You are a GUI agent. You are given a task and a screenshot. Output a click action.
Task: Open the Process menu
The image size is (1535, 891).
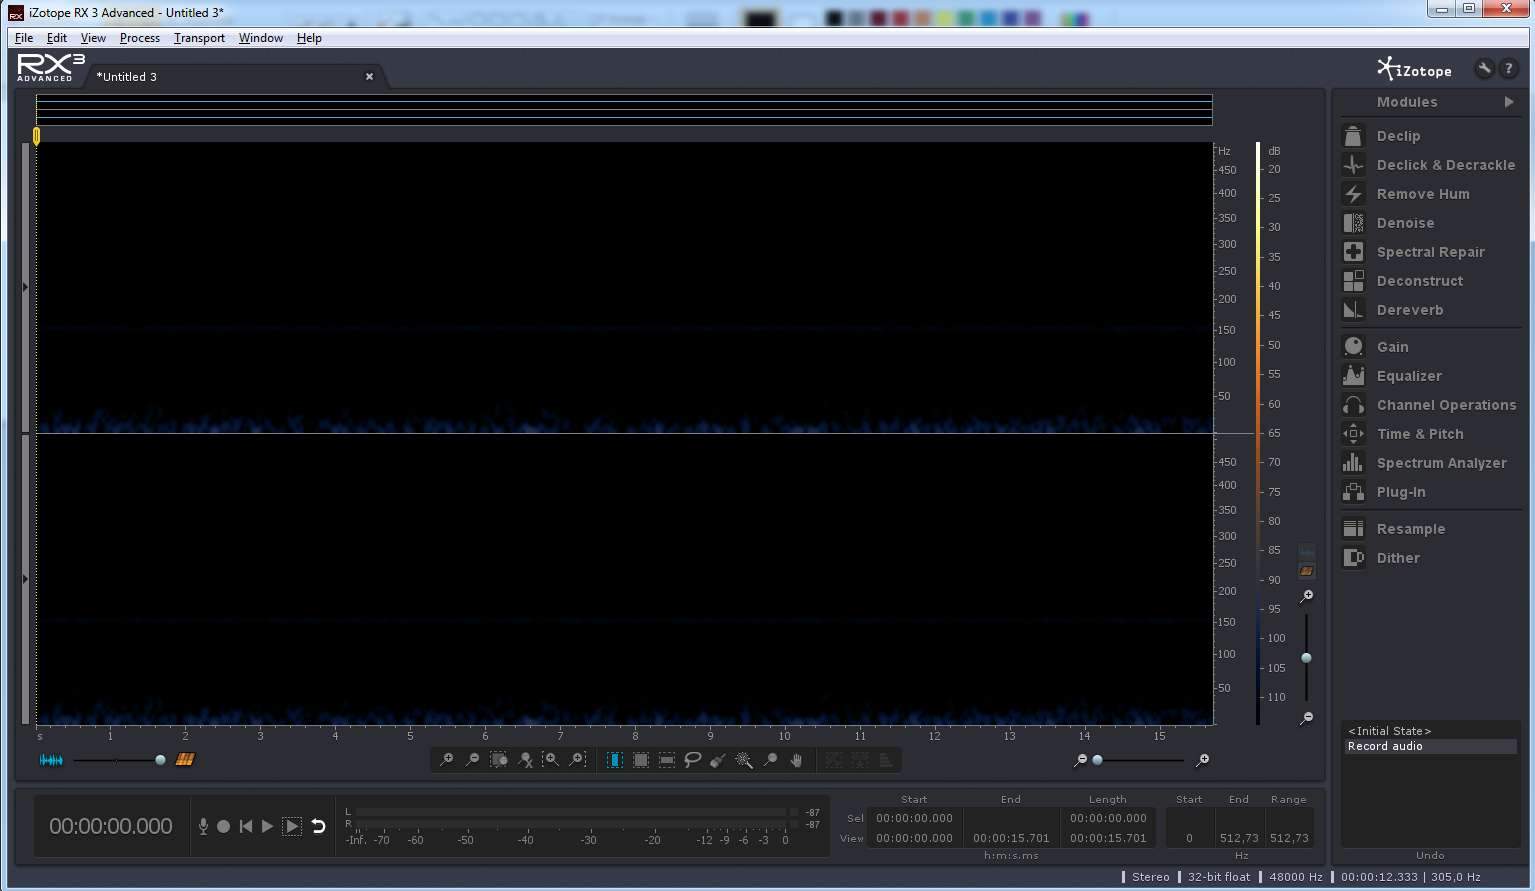[139, 38]
